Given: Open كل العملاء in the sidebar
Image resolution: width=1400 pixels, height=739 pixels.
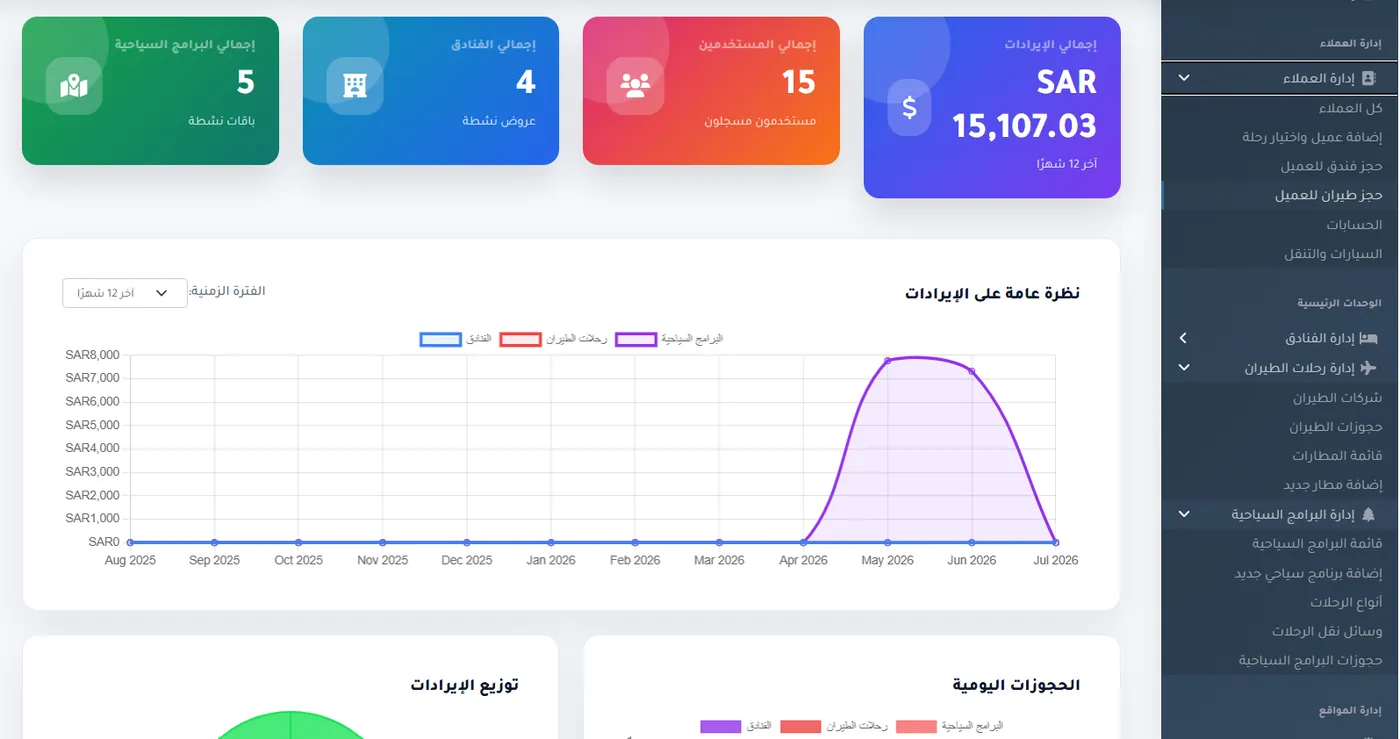Looking at the screenshot, I should click(1350, 108).
